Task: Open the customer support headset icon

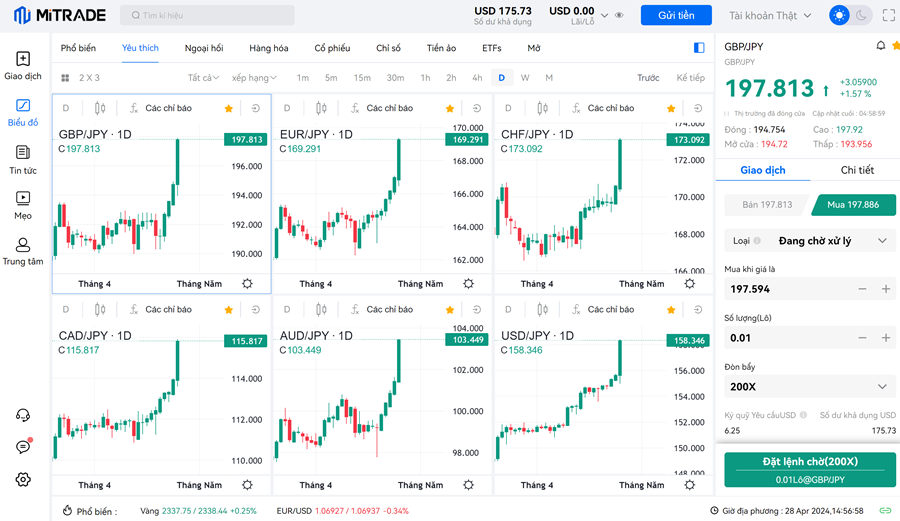Action: pyautogui.click(x=23, y=415)
